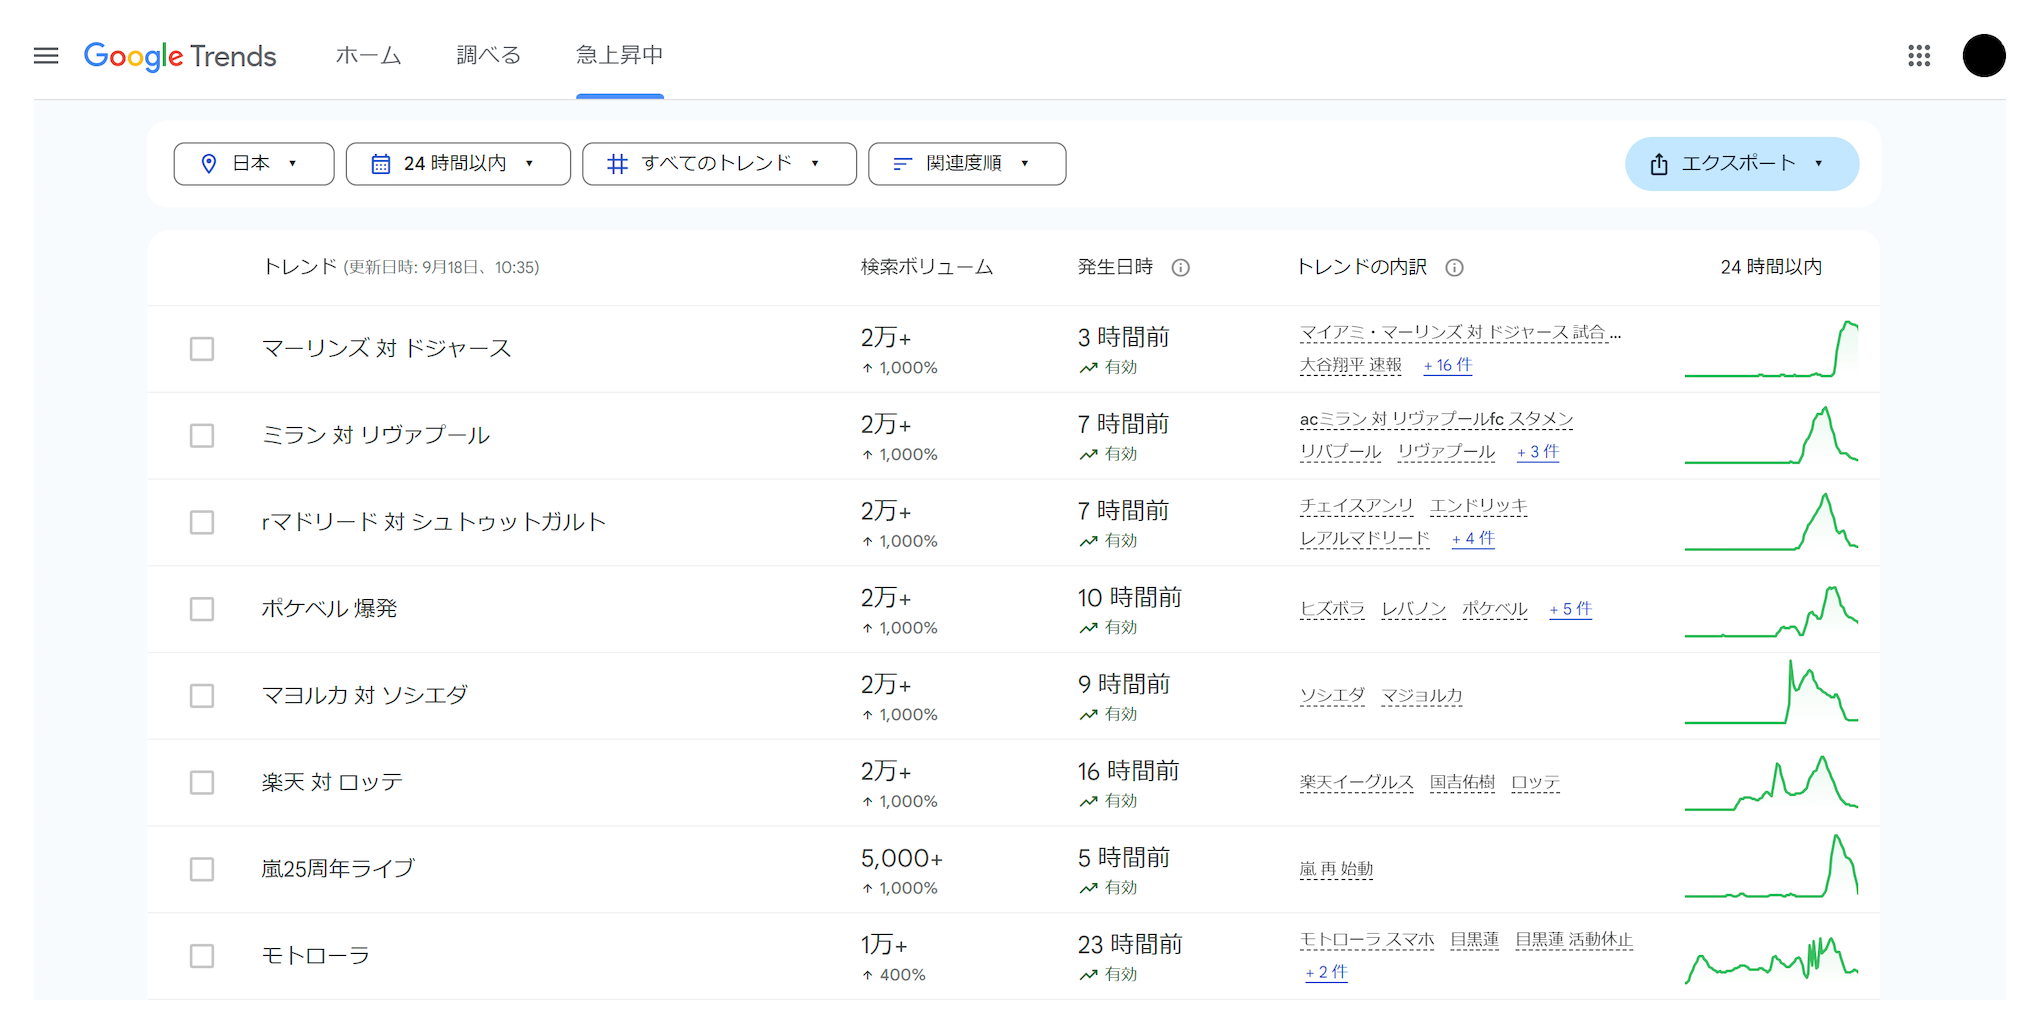Open sparkline chart for マーリンズ 対 ドジャース
This screenshot has width=2040, height=1034.
point(1771,349)
